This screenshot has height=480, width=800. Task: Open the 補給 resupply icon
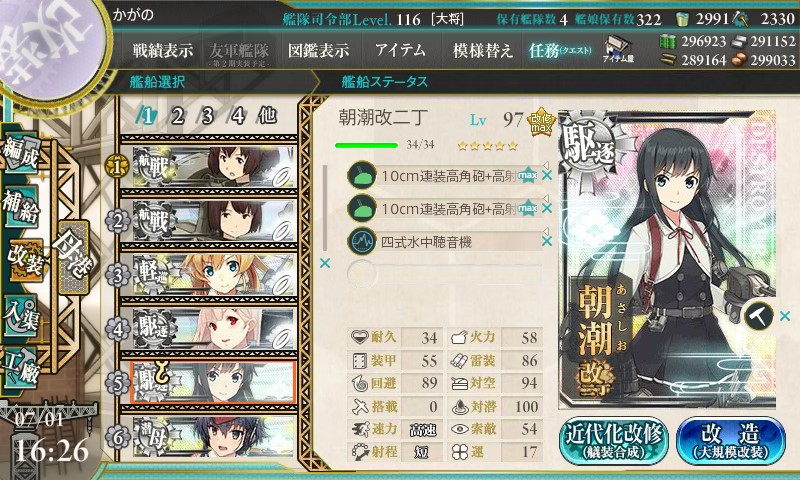click(x=21, y=206)
